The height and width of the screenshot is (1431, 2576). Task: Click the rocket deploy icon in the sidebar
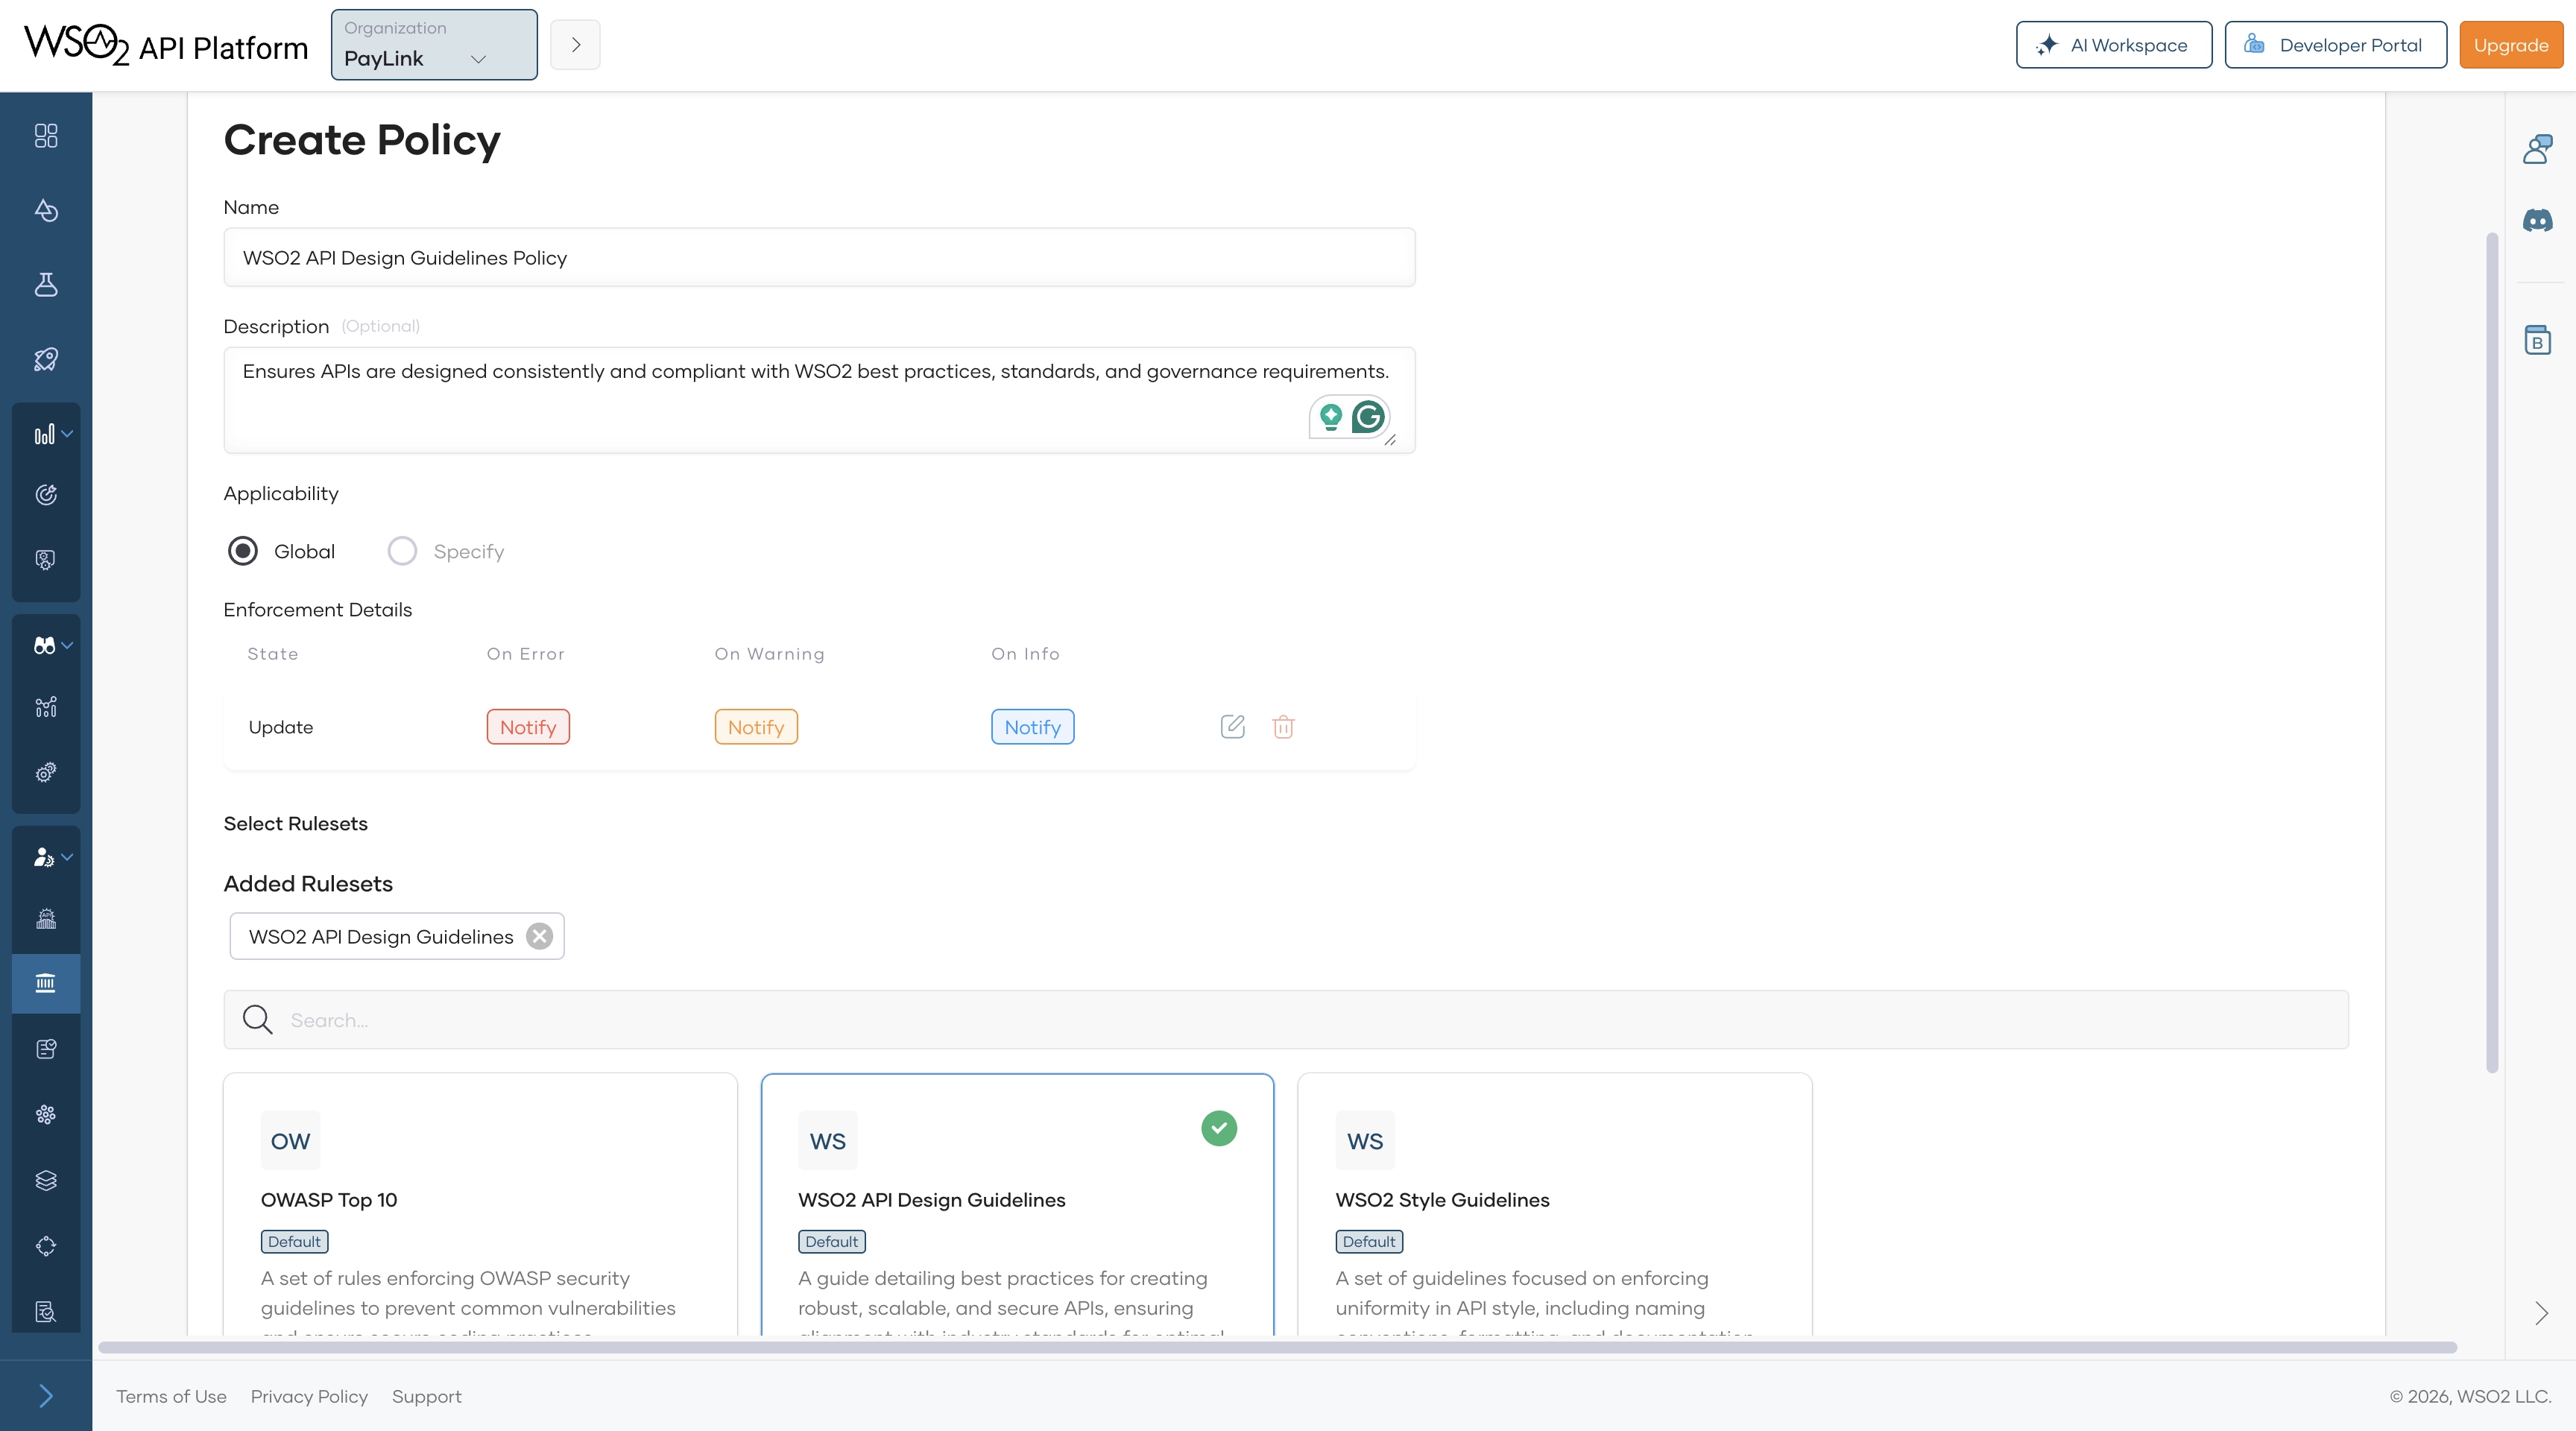pos(46,360)
